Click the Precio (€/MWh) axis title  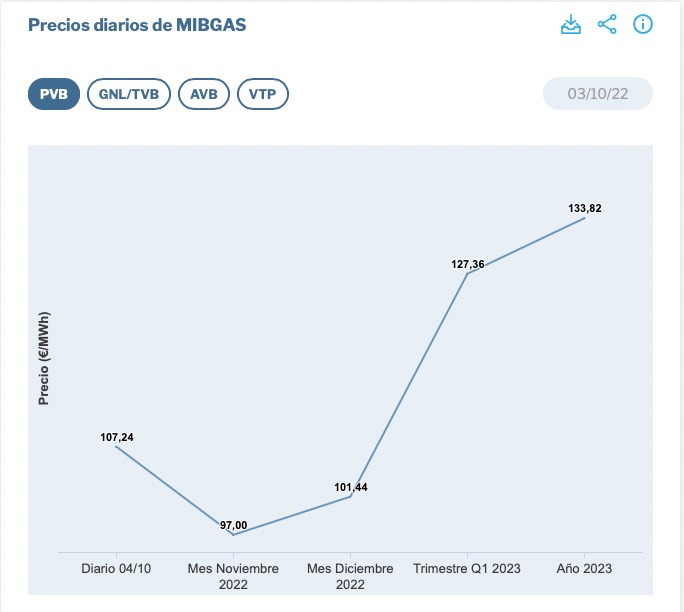click(44, 358)
